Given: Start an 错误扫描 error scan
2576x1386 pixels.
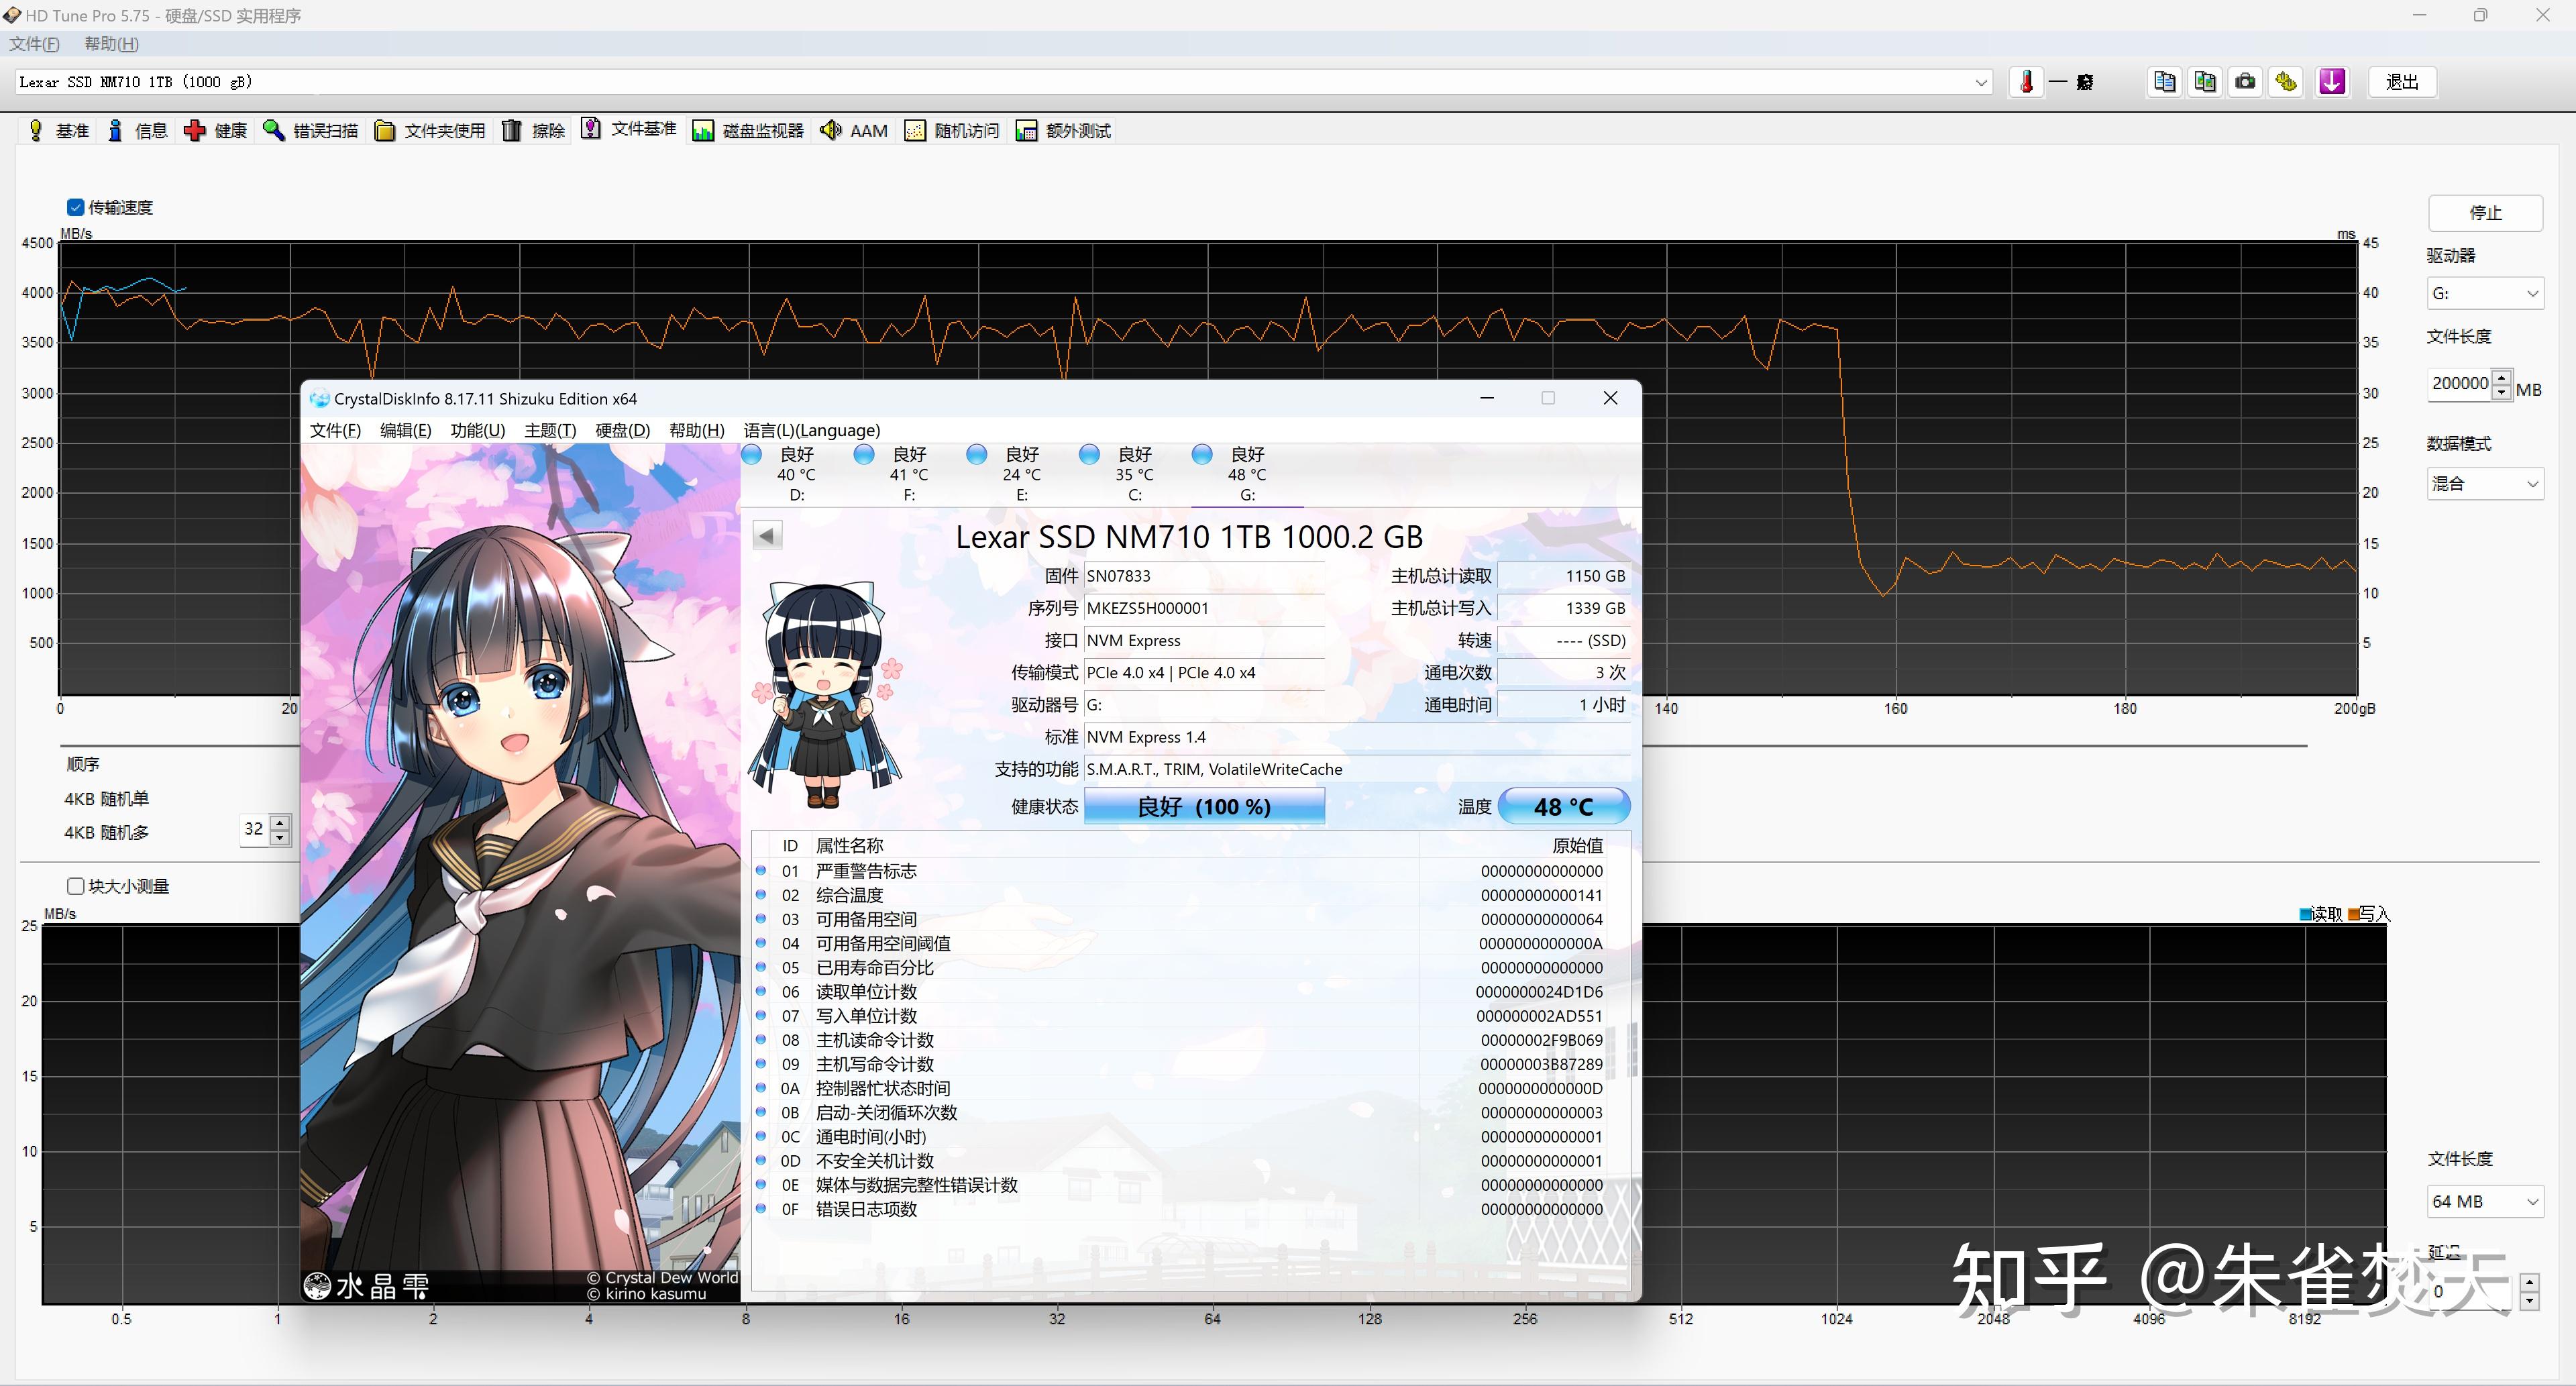Looking at the screenshot, I should [310, 130].
